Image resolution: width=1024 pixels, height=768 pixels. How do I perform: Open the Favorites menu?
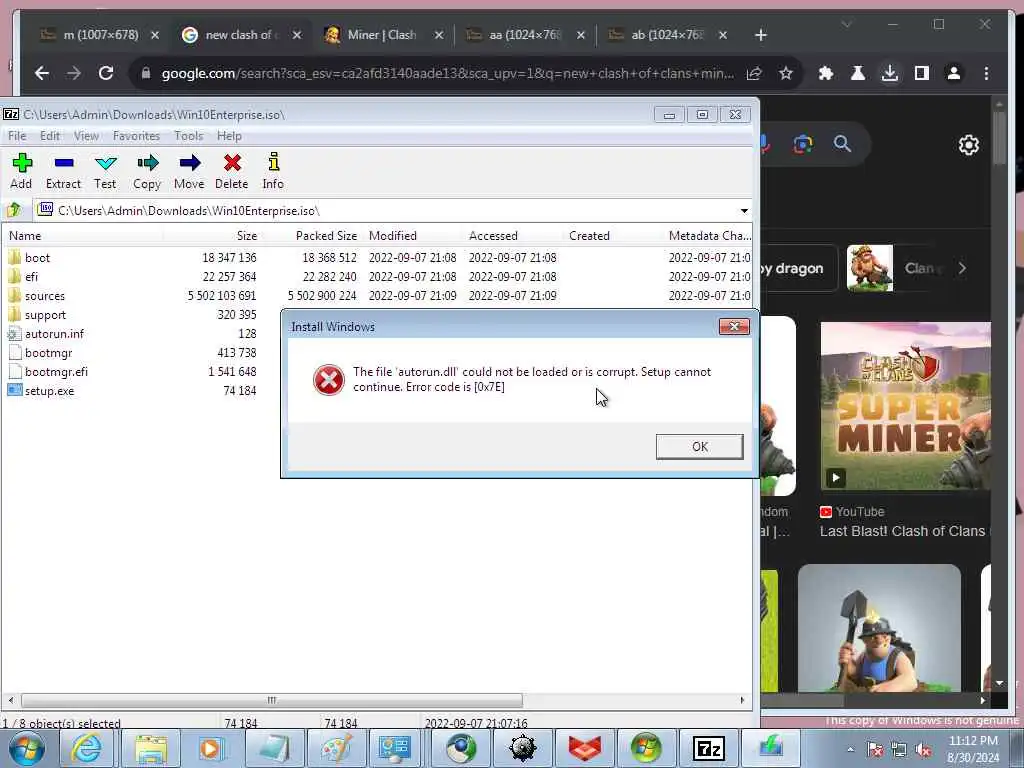[x=136, y=136]
